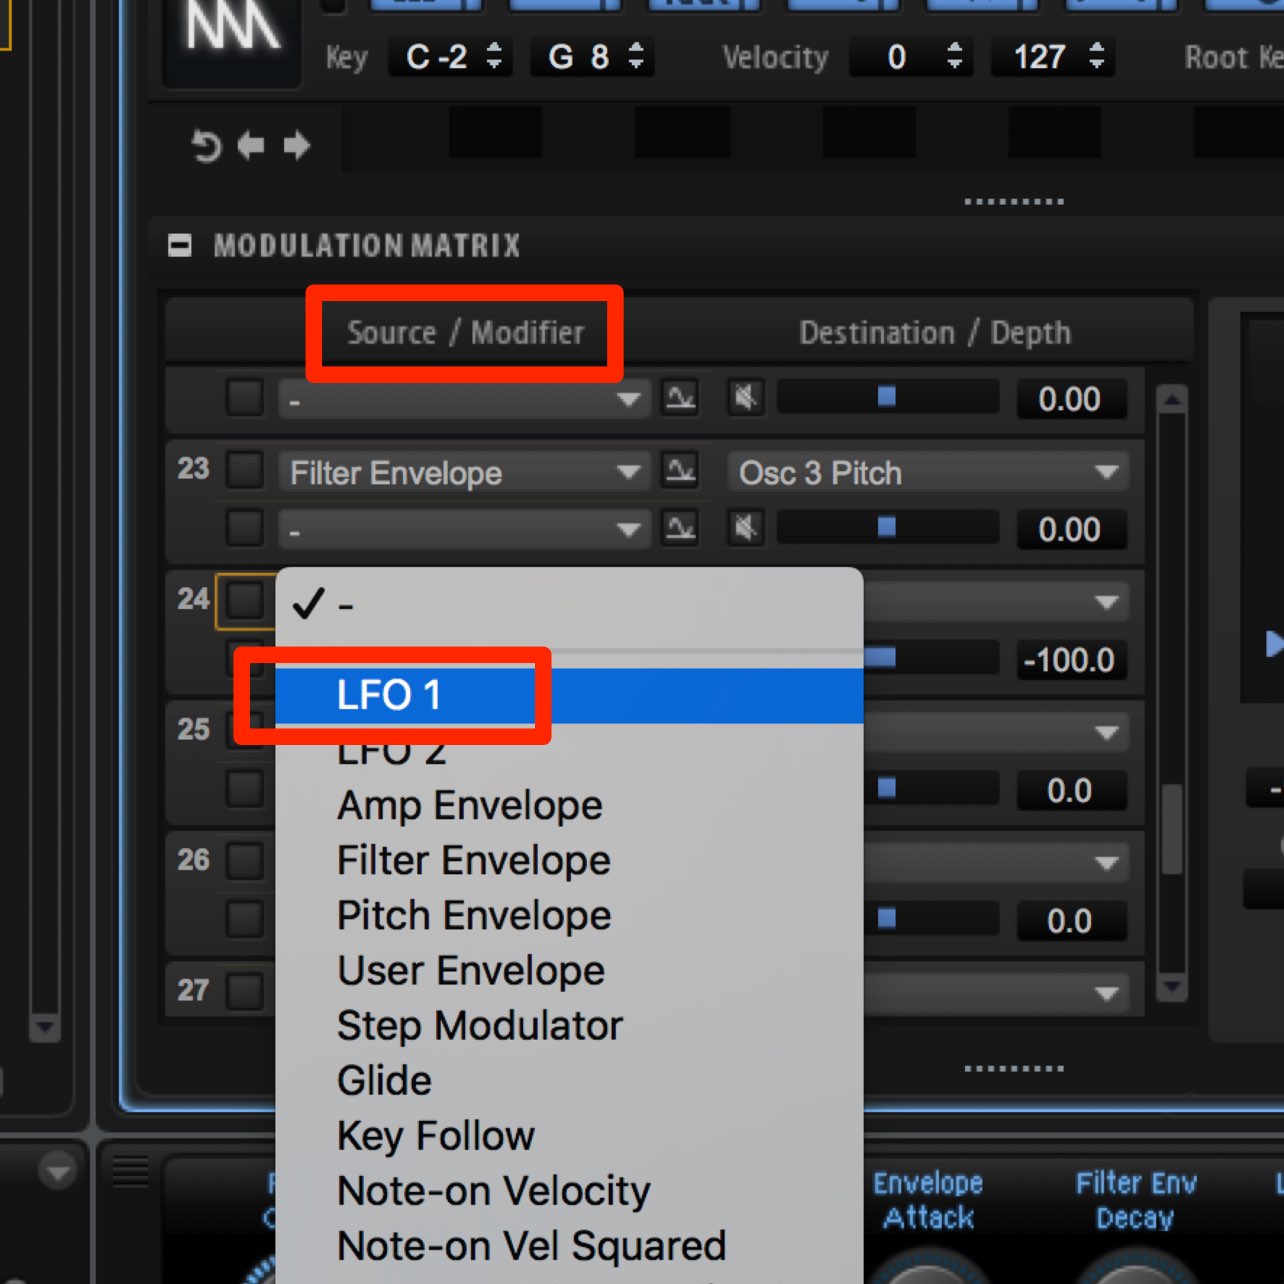The width and height of the screenshot is (1284, 1284).
Task: Click the matrix scrollbar up arrow
Action: click(x=1172, y=399)
